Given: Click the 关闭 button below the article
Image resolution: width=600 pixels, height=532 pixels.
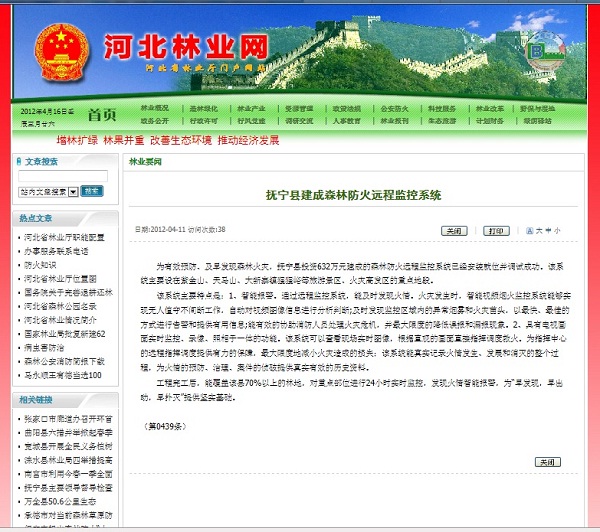Looking at the screenshot, I should point(548,462).
